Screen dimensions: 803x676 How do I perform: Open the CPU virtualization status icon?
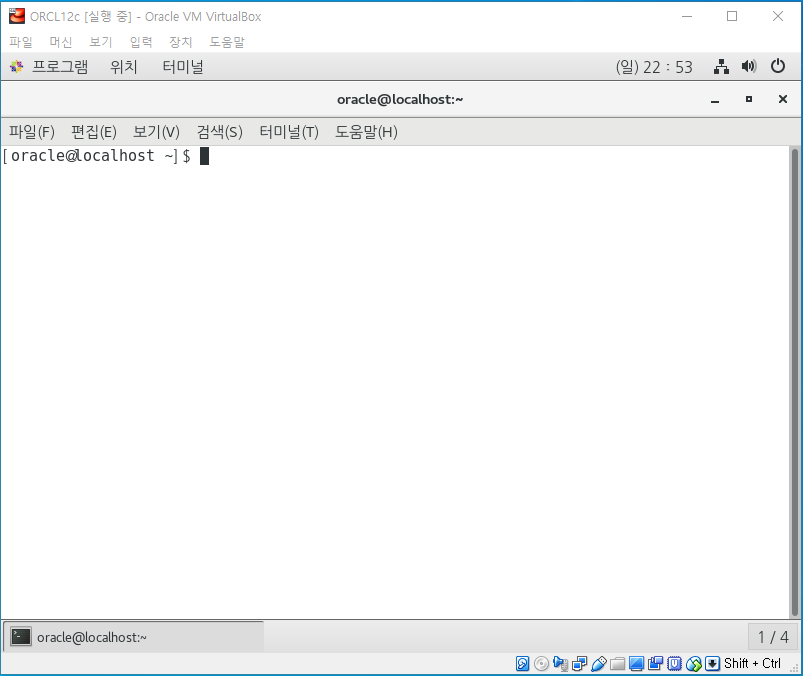point(674,664)
